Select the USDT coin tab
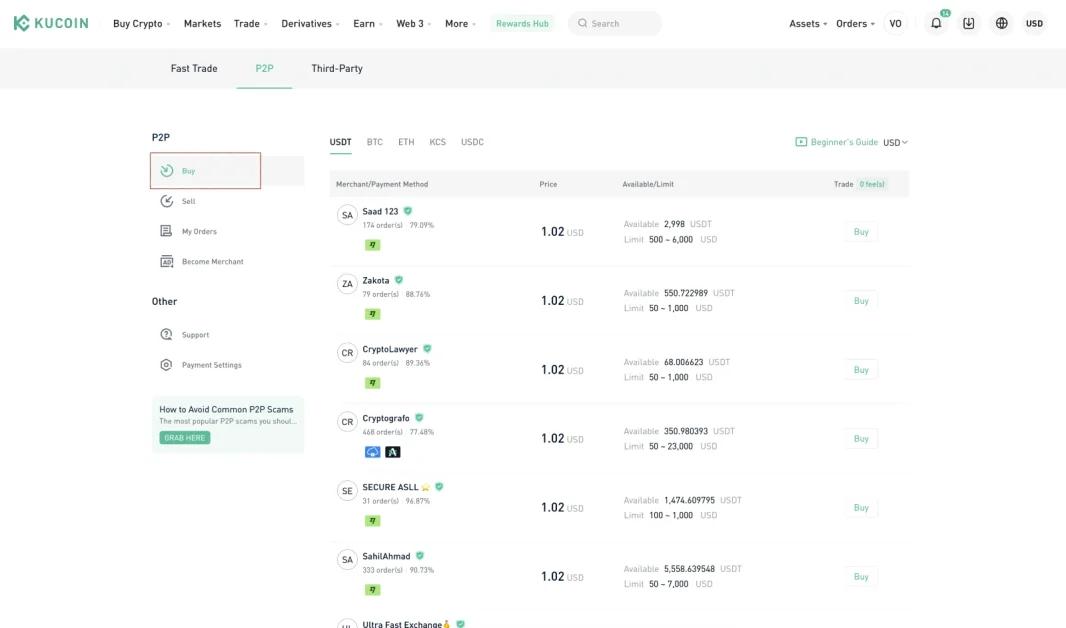 coord(341,142)
